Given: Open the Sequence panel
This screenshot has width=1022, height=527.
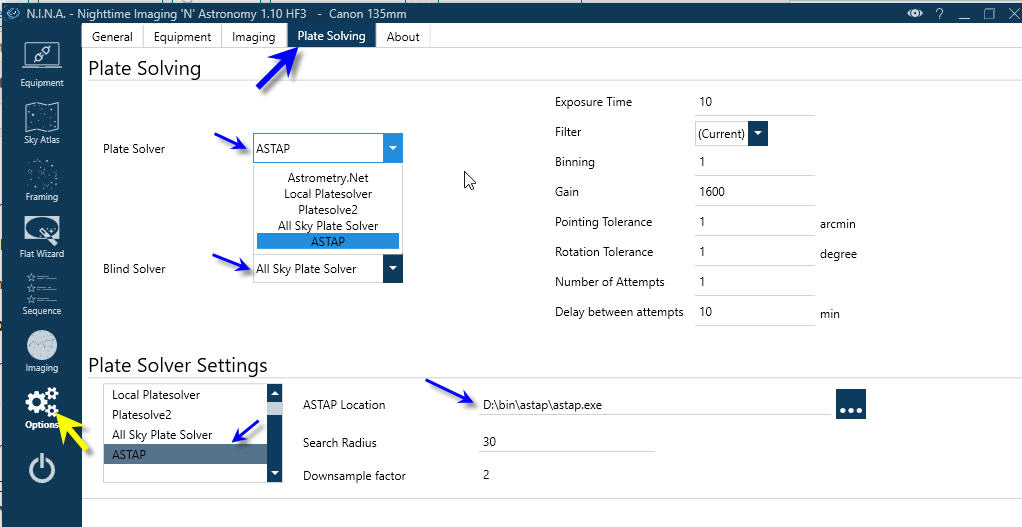Looking at the screenshot, I should coord(41,293).
